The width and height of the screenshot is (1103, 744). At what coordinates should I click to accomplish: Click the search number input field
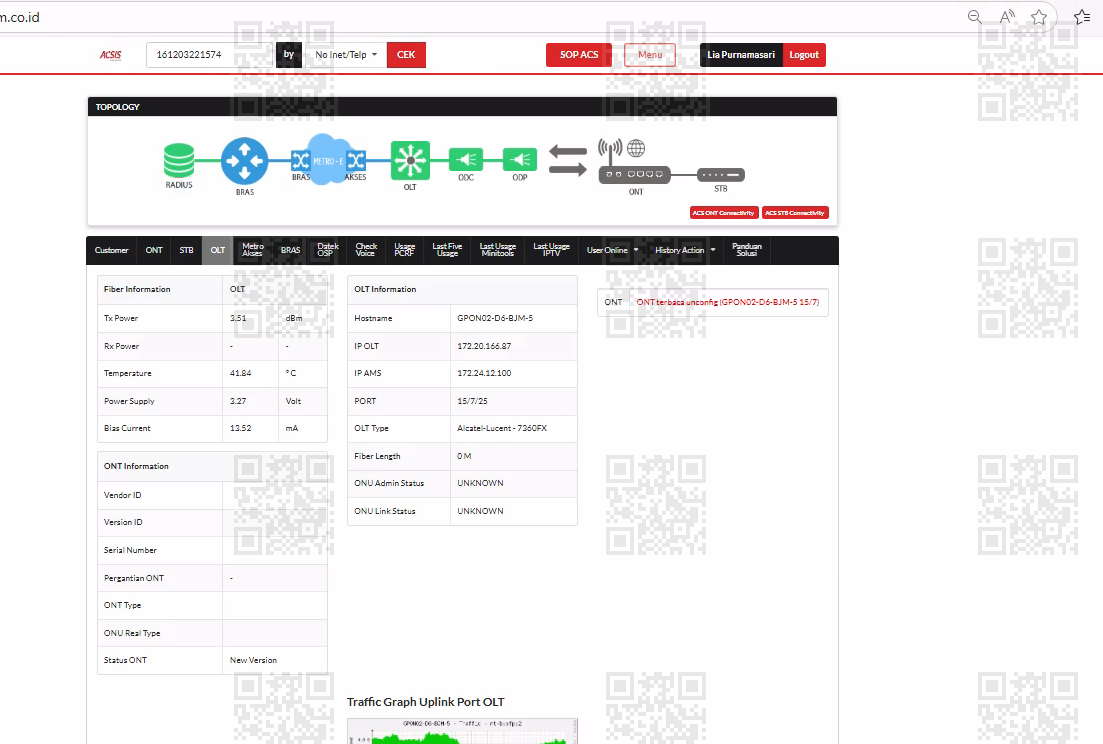pyautogui.click(x=210, y=55)
